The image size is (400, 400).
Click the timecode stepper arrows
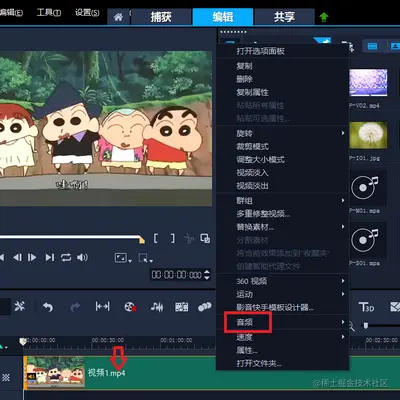207,274
